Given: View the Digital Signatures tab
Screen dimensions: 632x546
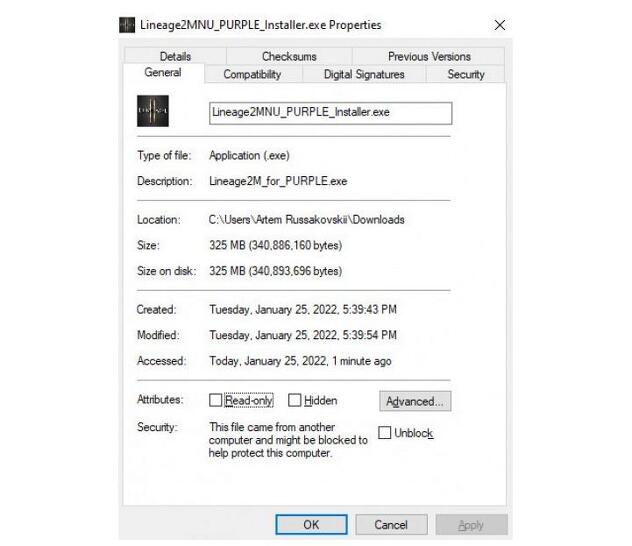Looking at the screenshot, I should tap(364, 74).
